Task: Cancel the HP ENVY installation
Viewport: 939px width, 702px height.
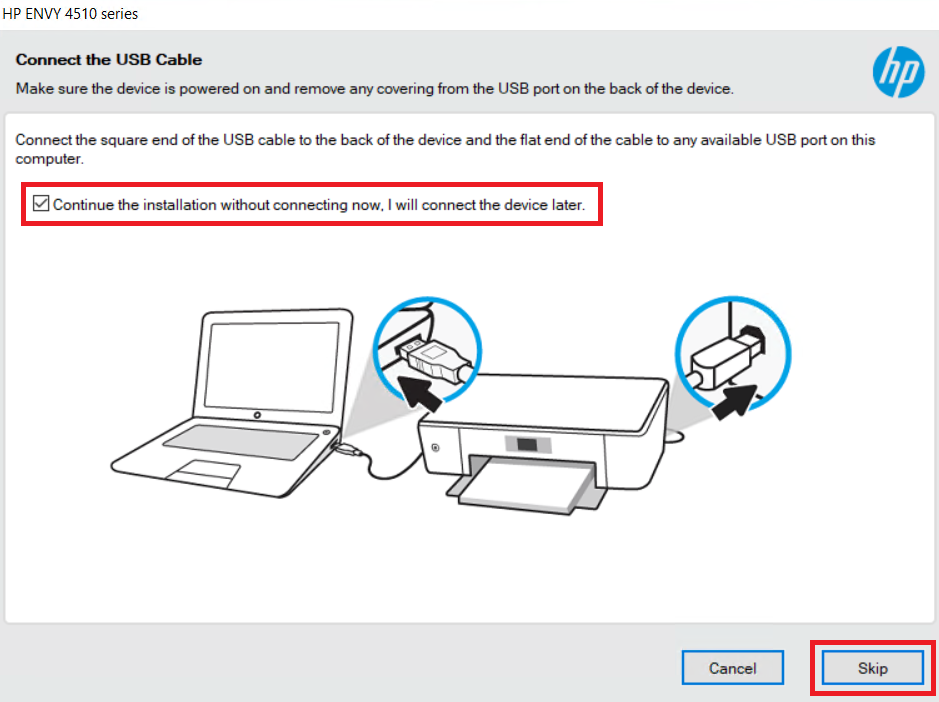Action: [x=732, y=668]
